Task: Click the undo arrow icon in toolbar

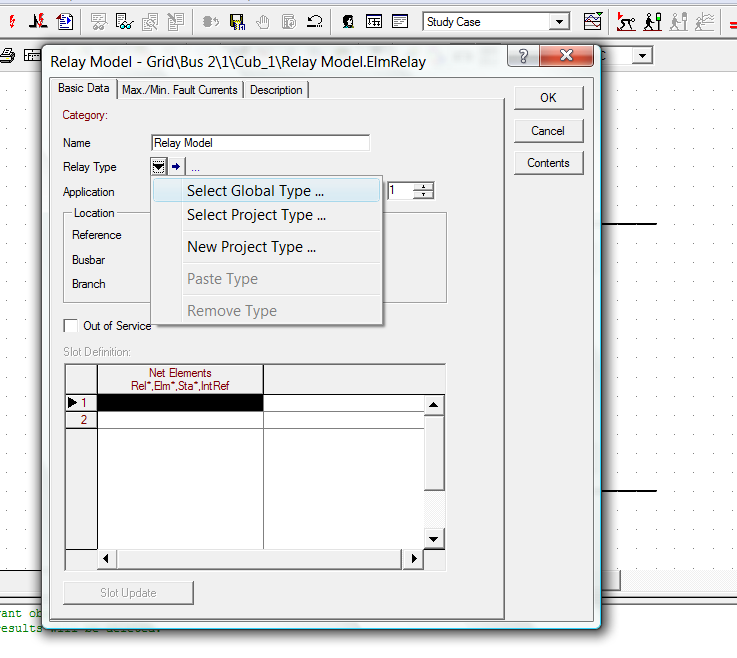Action: click(x=314, y=21)
